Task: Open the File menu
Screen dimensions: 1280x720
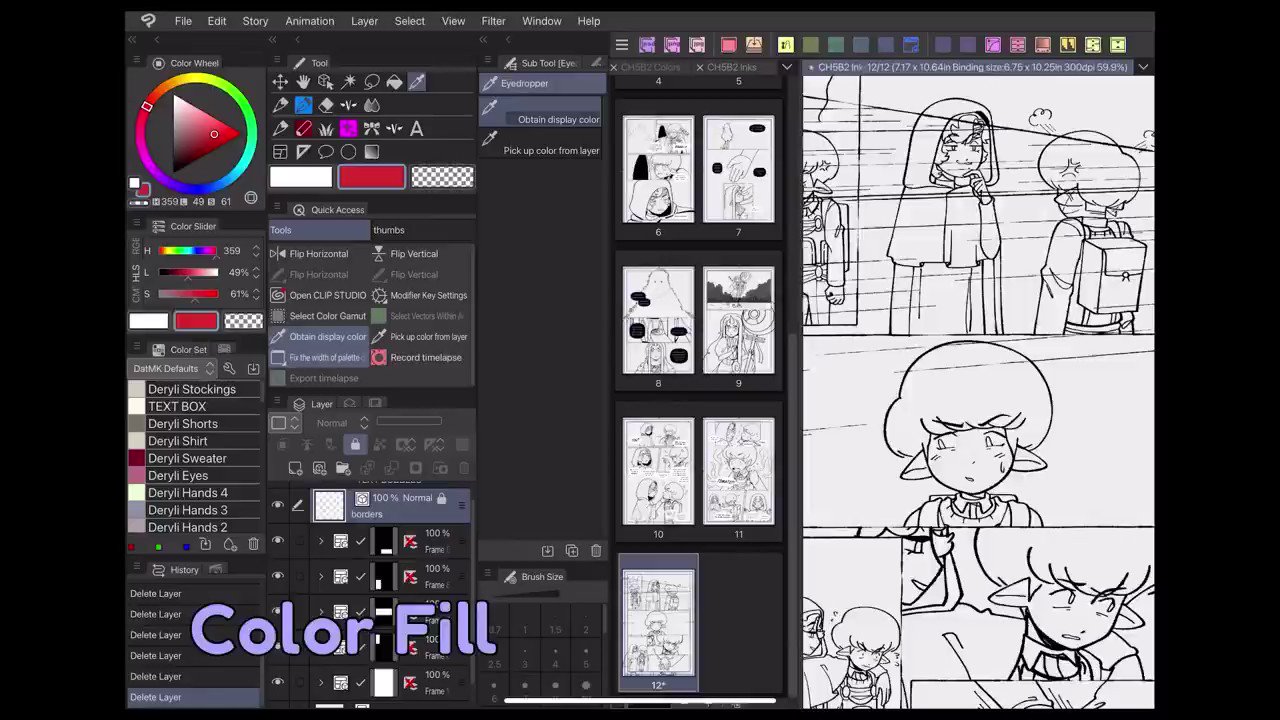Action: [x=183, y=21]
